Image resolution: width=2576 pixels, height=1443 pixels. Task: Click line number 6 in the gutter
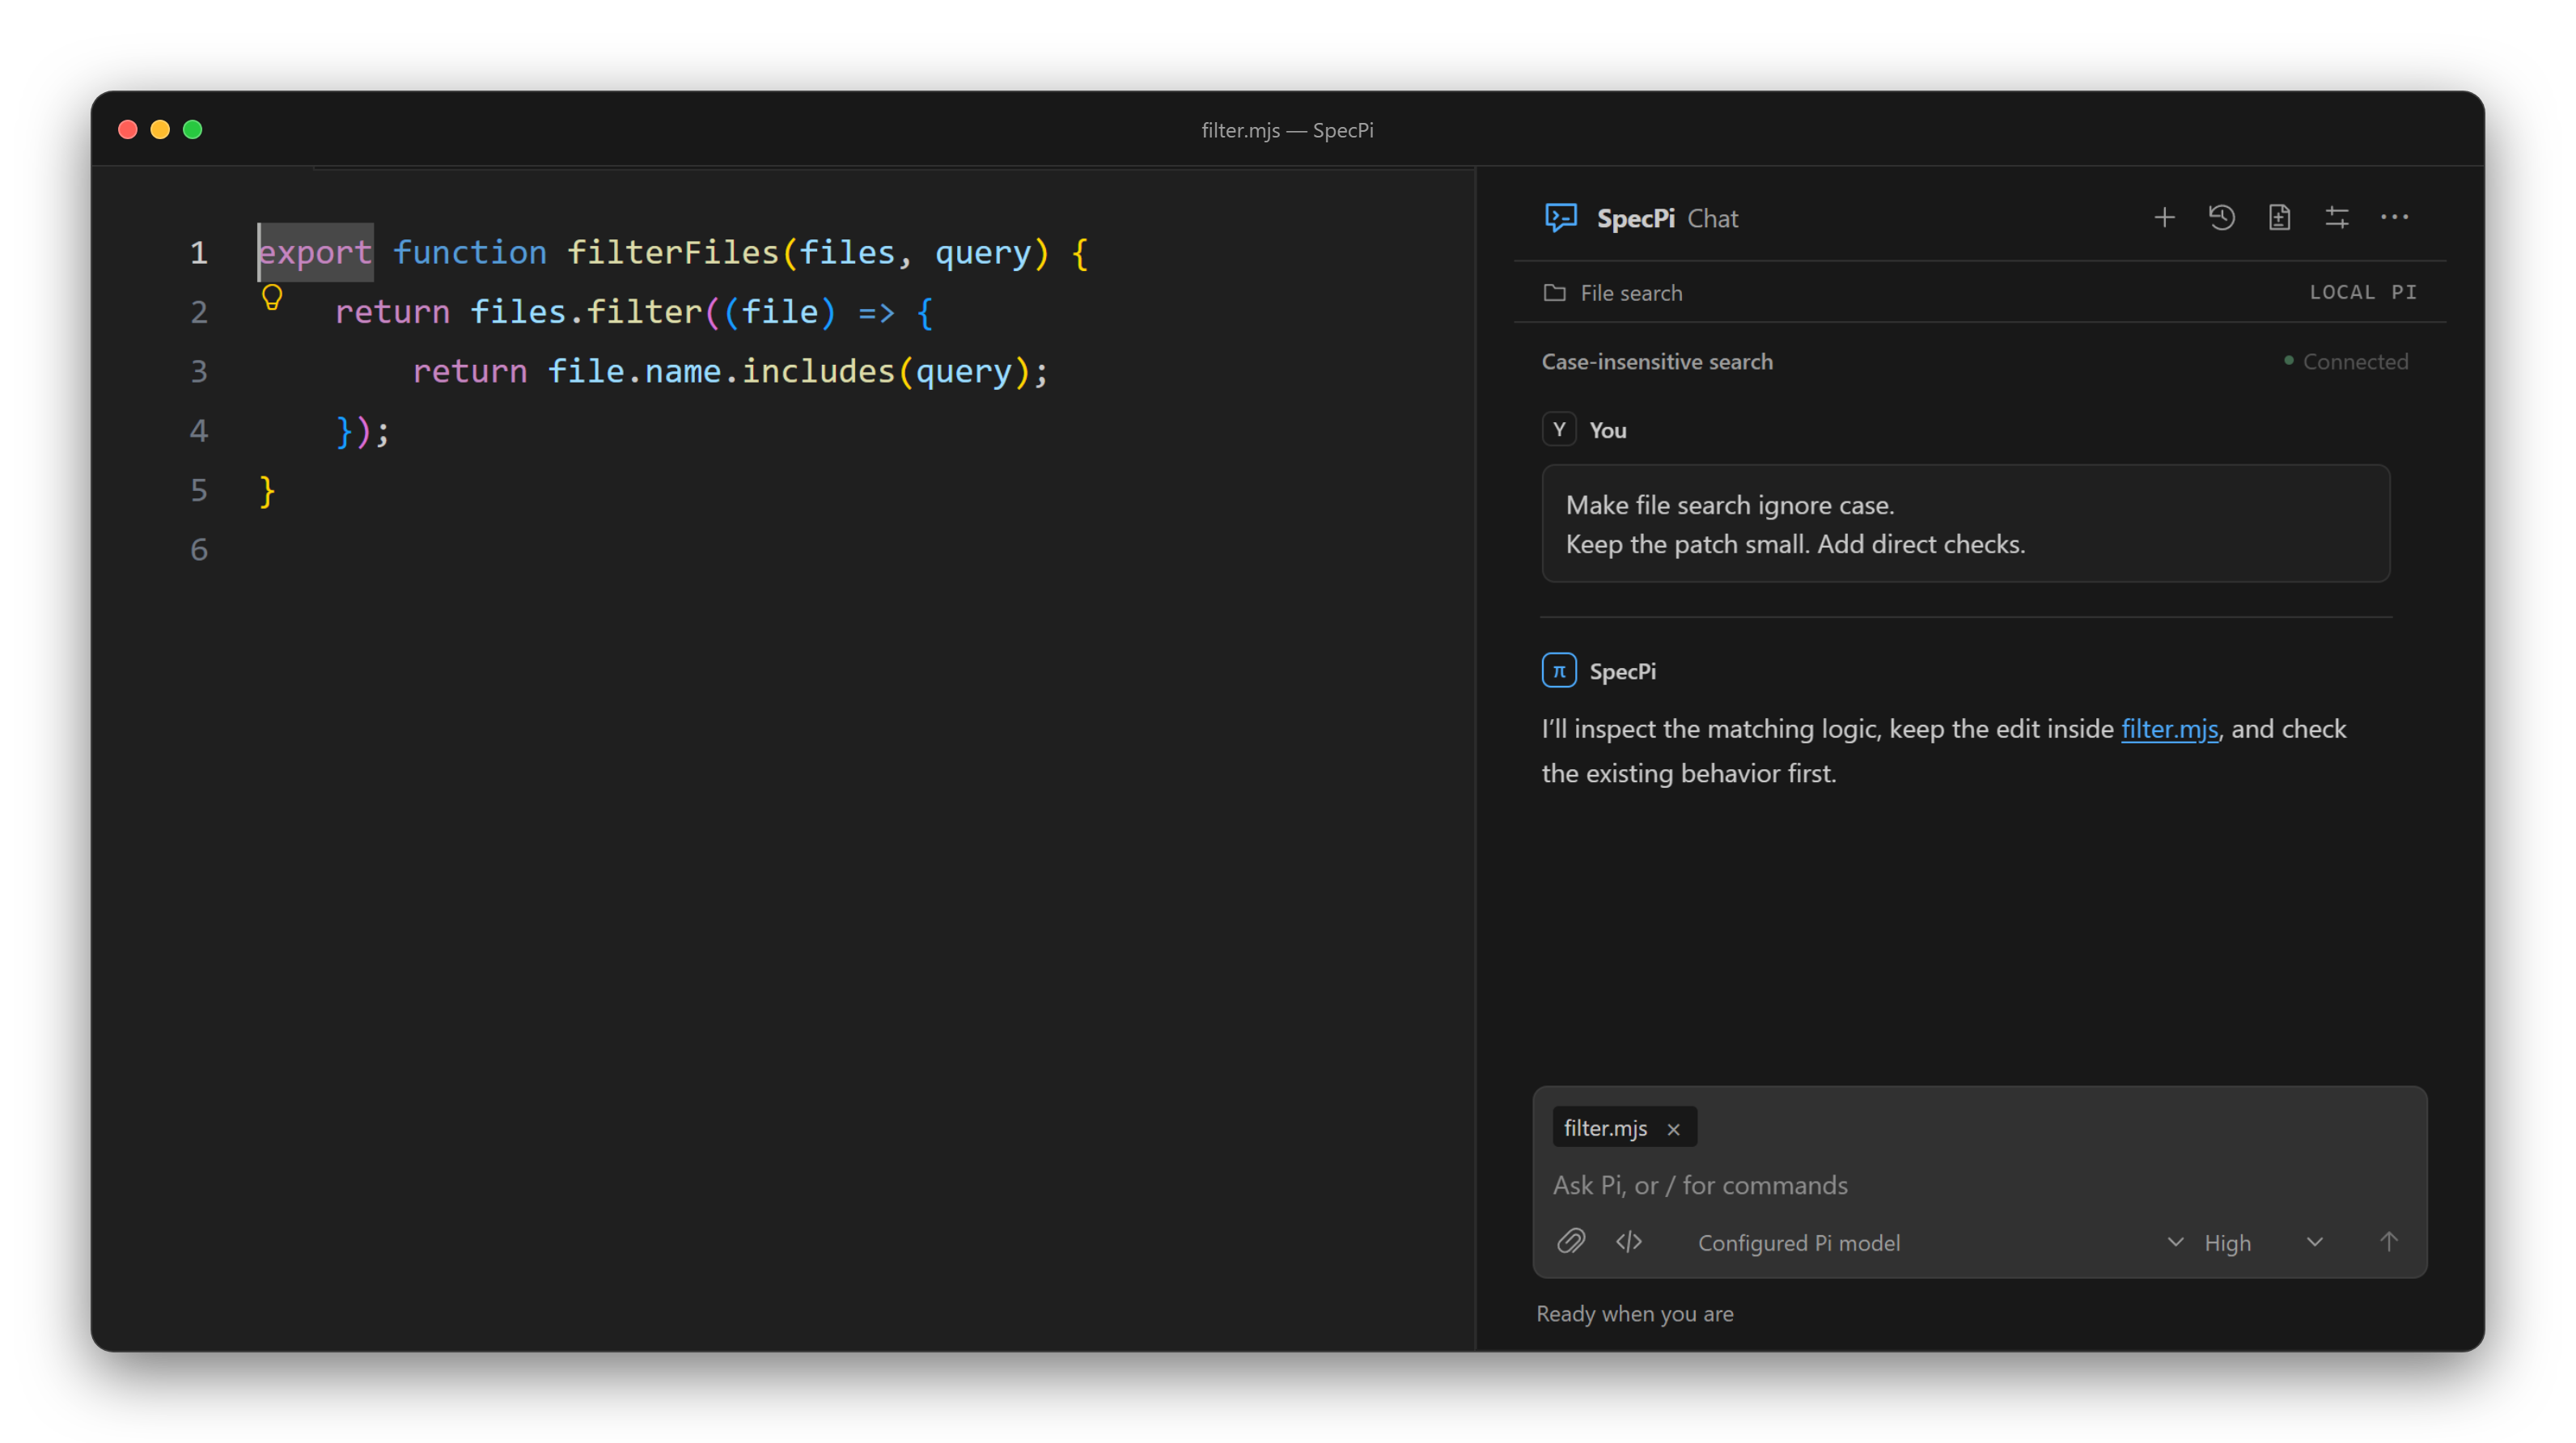click(199, 549)
